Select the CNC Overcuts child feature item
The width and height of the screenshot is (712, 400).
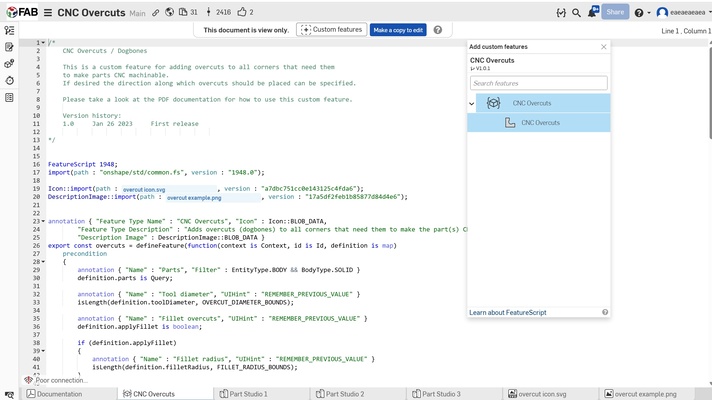point(539,122)
